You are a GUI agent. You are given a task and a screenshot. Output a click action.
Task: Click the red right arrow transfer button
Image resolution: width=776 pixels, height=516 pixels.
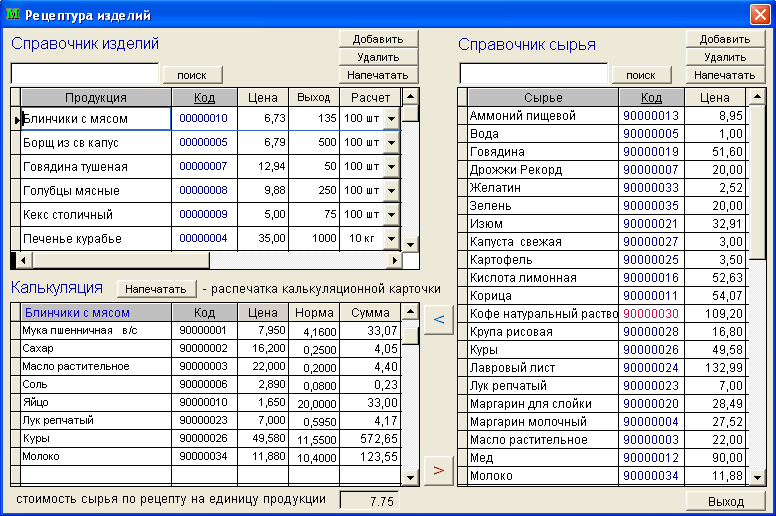(x=437, y=471)
